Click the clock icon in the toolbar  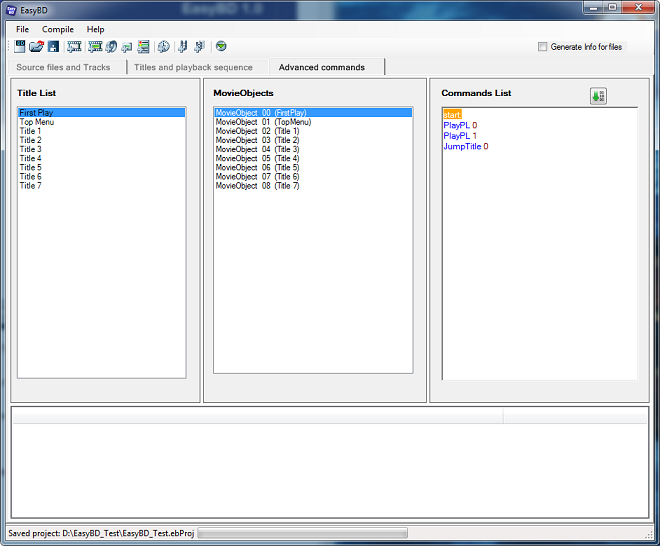163,47
